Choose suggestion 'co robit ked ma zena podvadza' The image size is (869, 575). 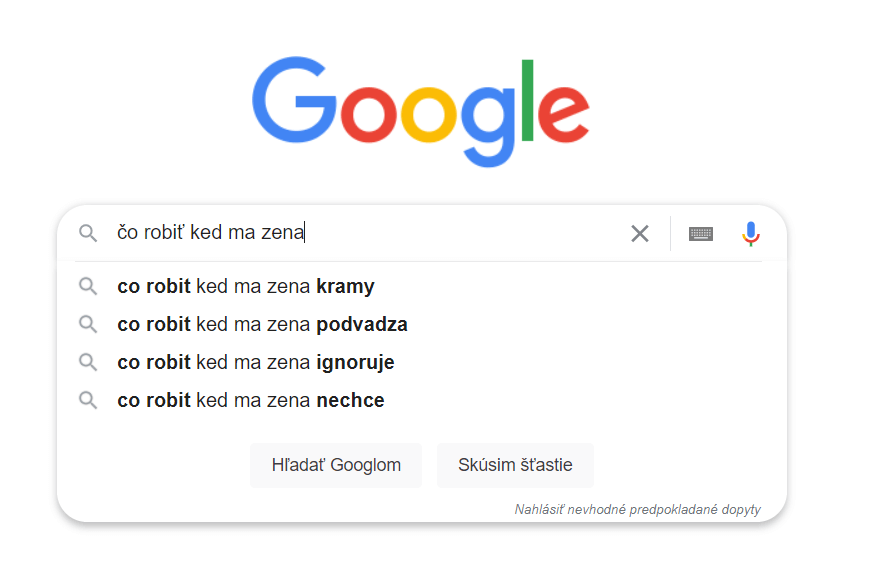[x=421, y=324]
